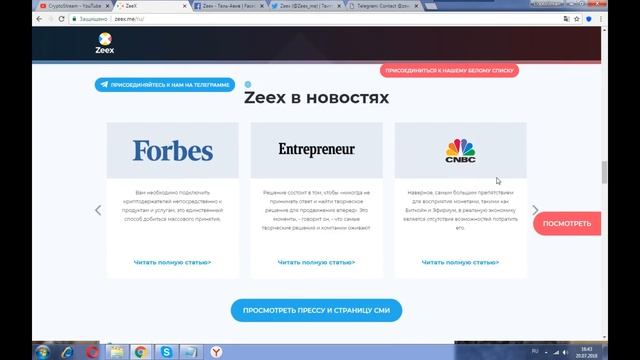Close the Telegram Contact tab
Image resolution: width=640 pixels, height=360 pixels.
click(x=416, y=6)
